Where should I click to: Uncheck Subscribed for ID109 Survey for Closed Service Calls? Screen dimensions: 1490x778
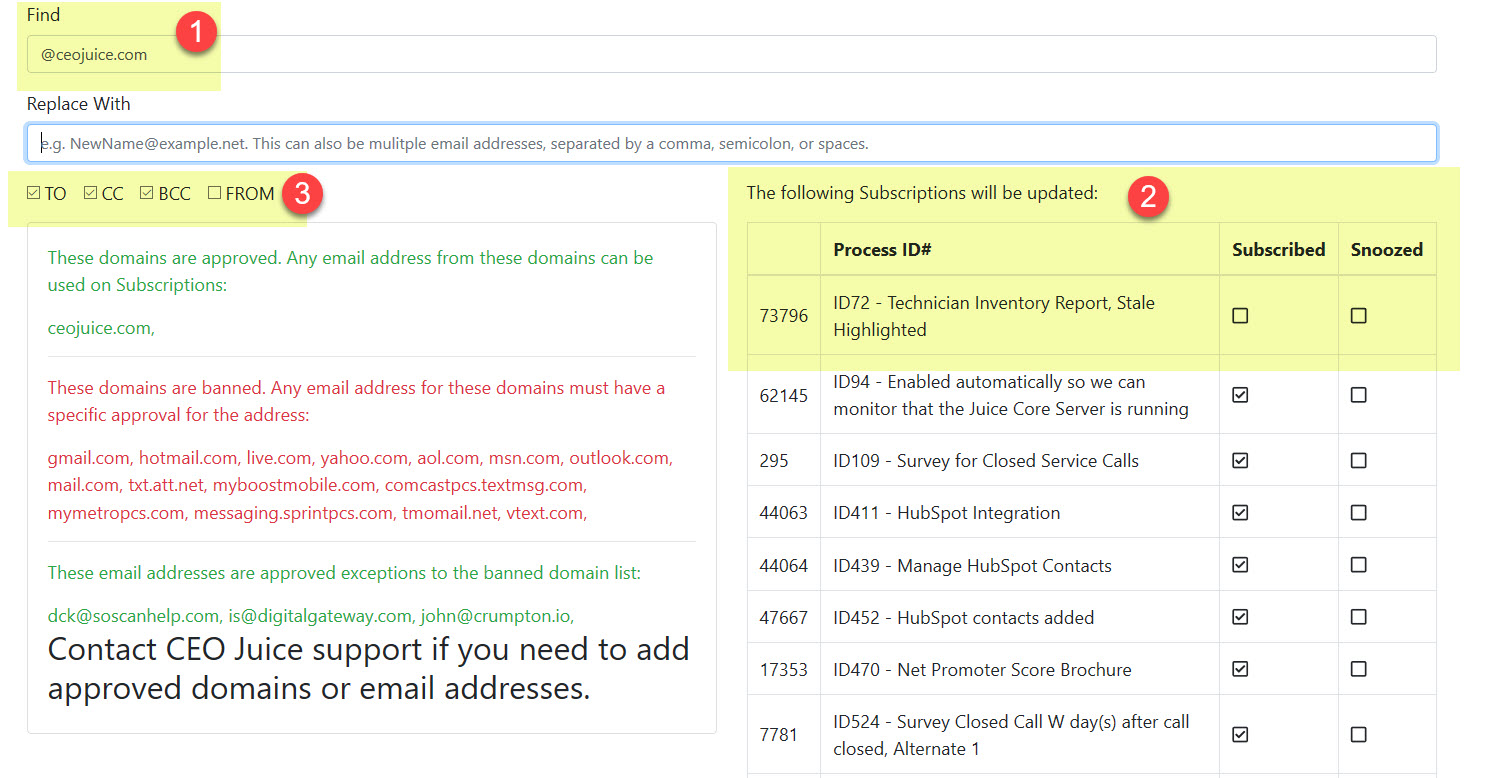[1240, 461]
